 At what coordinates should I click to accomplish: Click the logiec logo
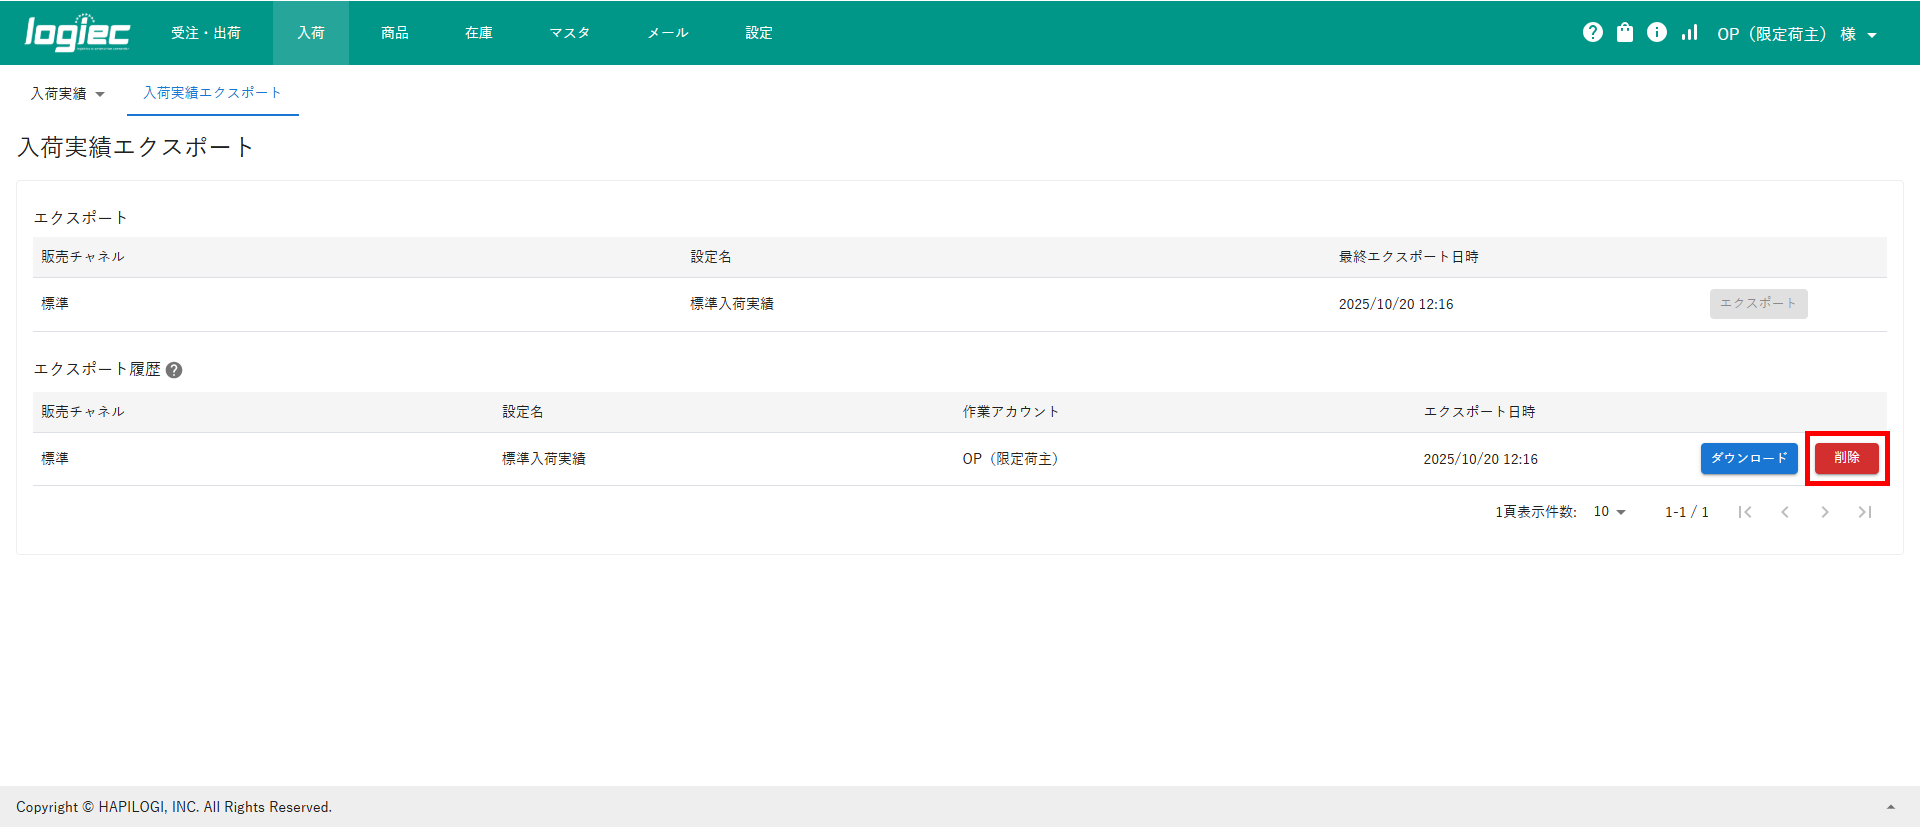coord(77,33)
